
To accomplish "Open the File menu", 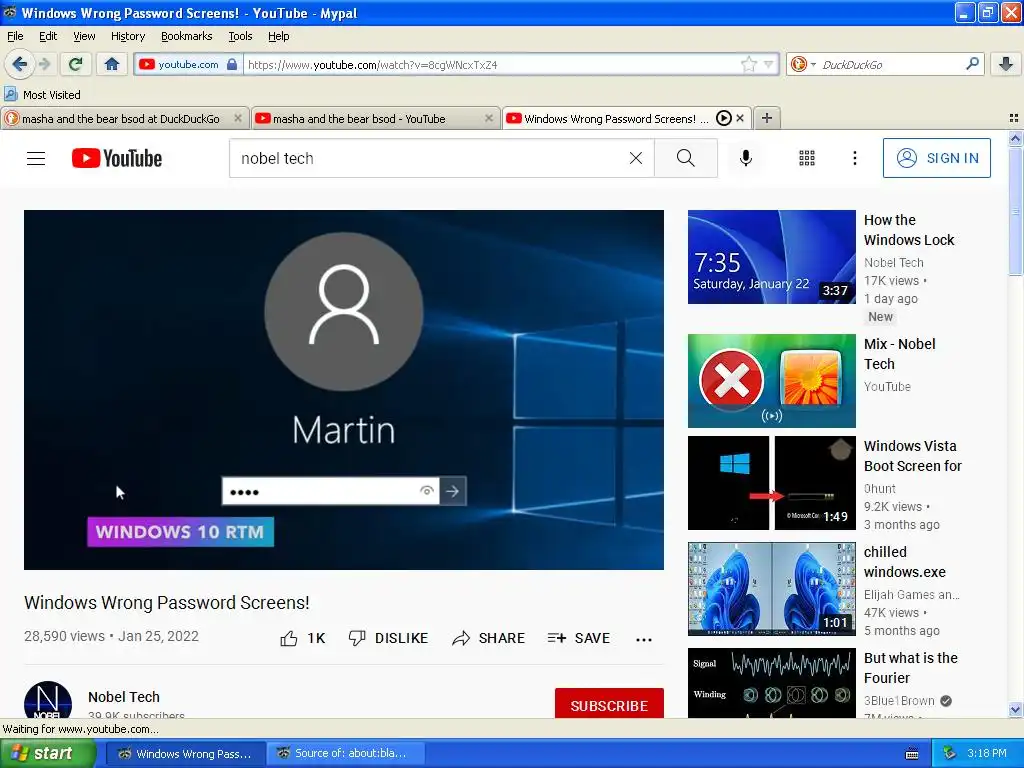I will (15, 36).
